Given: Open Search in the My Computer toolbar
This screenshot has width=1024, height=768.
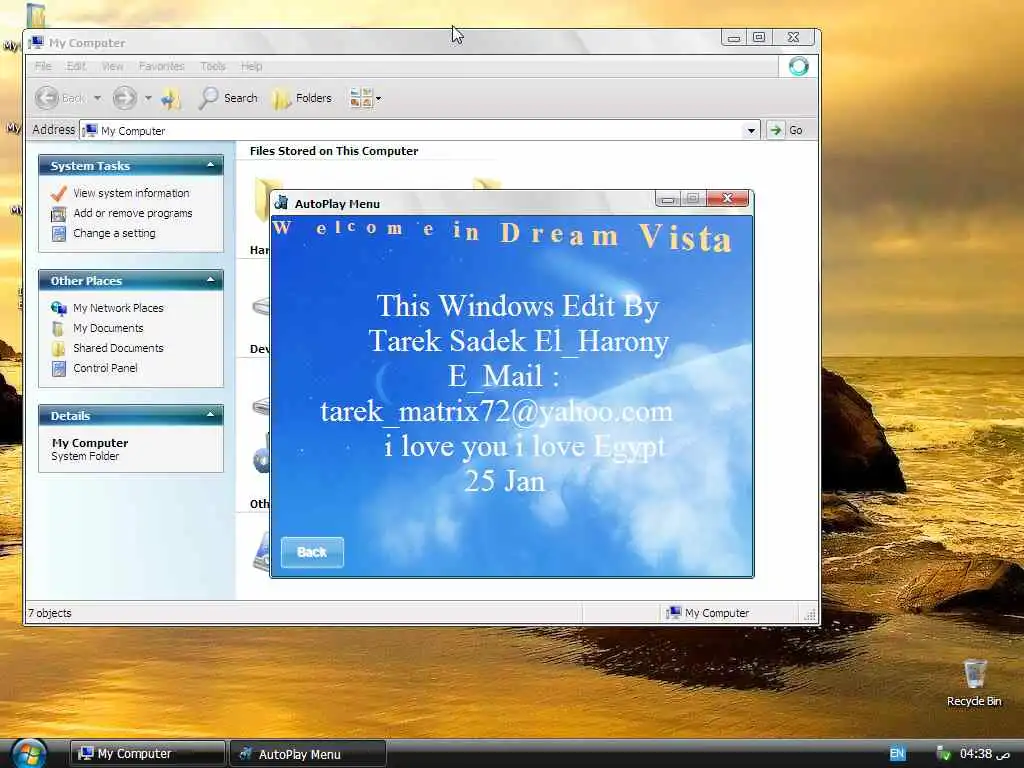Looking at the screenshot, I should coord(229,98).
